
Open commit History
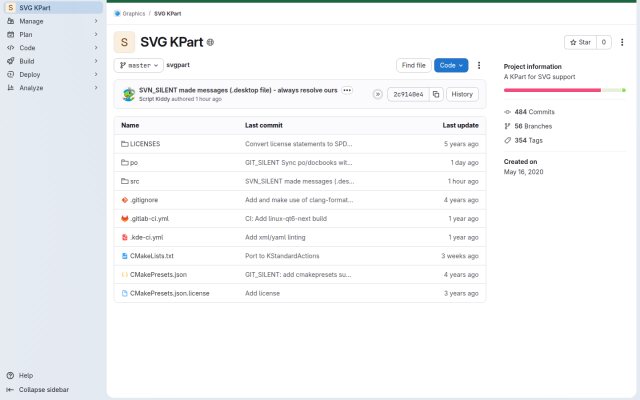pos(462,94)
